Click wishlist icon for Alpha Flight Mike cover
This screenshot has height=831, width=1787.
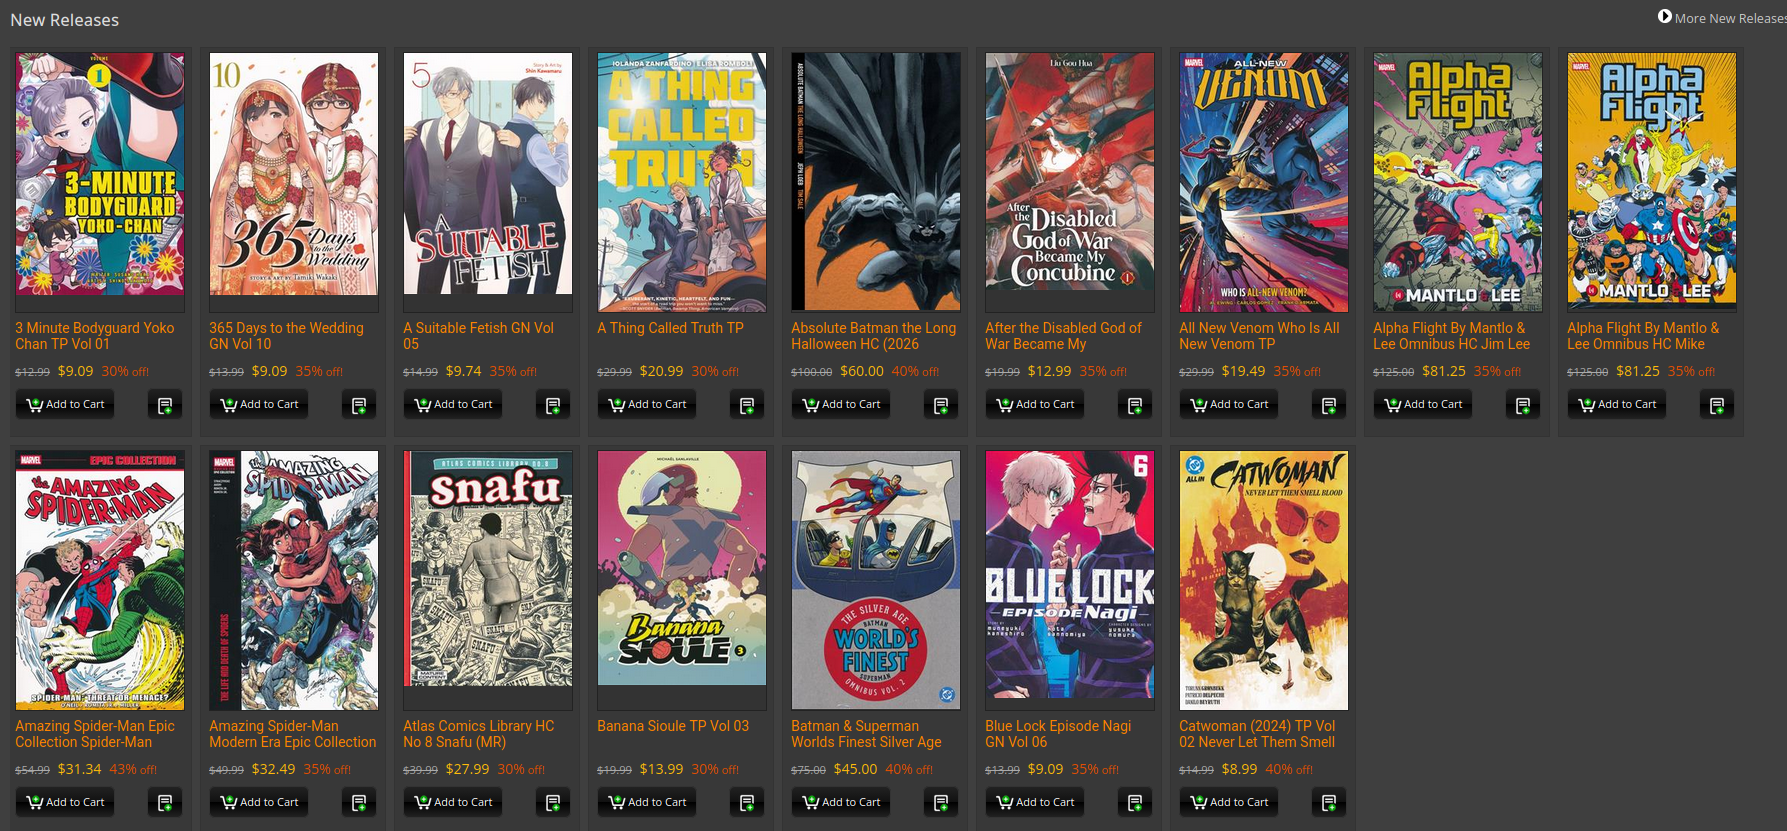(1717, 405)
